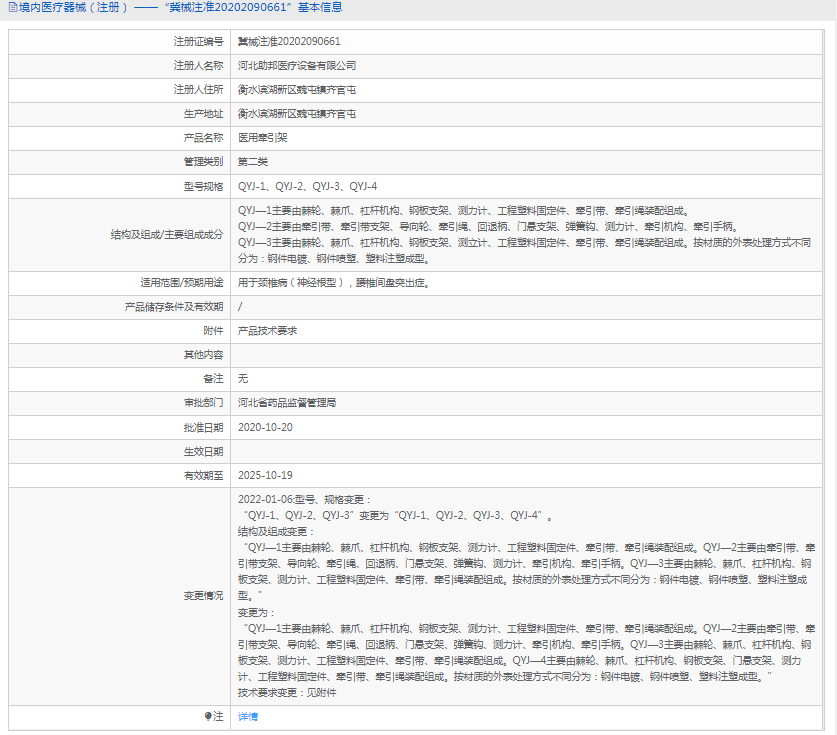Select 第二类 management category value

[253, 162]
